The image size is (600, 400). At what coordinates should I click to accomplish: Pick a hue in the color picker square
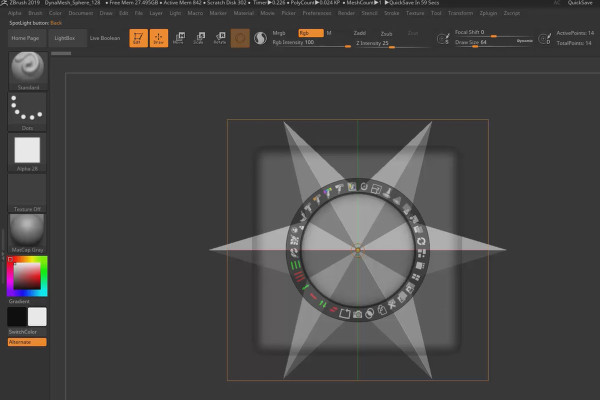pyautogui.click(x=27, y=276)
